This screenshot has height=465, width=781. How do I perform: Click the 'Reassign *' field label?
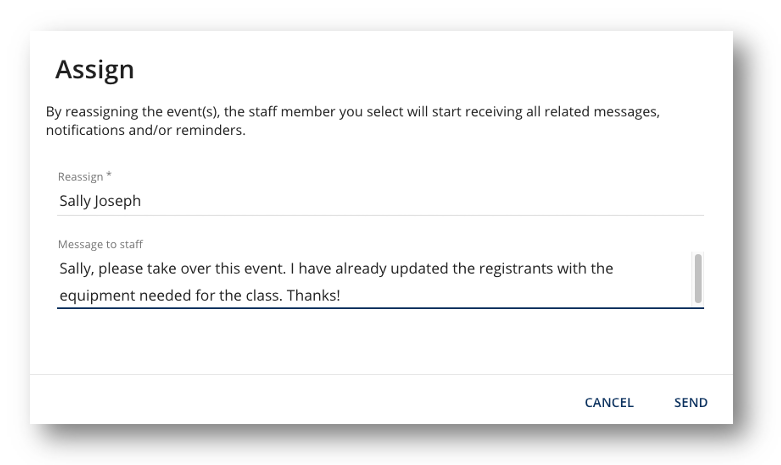[x=84, y=177]
